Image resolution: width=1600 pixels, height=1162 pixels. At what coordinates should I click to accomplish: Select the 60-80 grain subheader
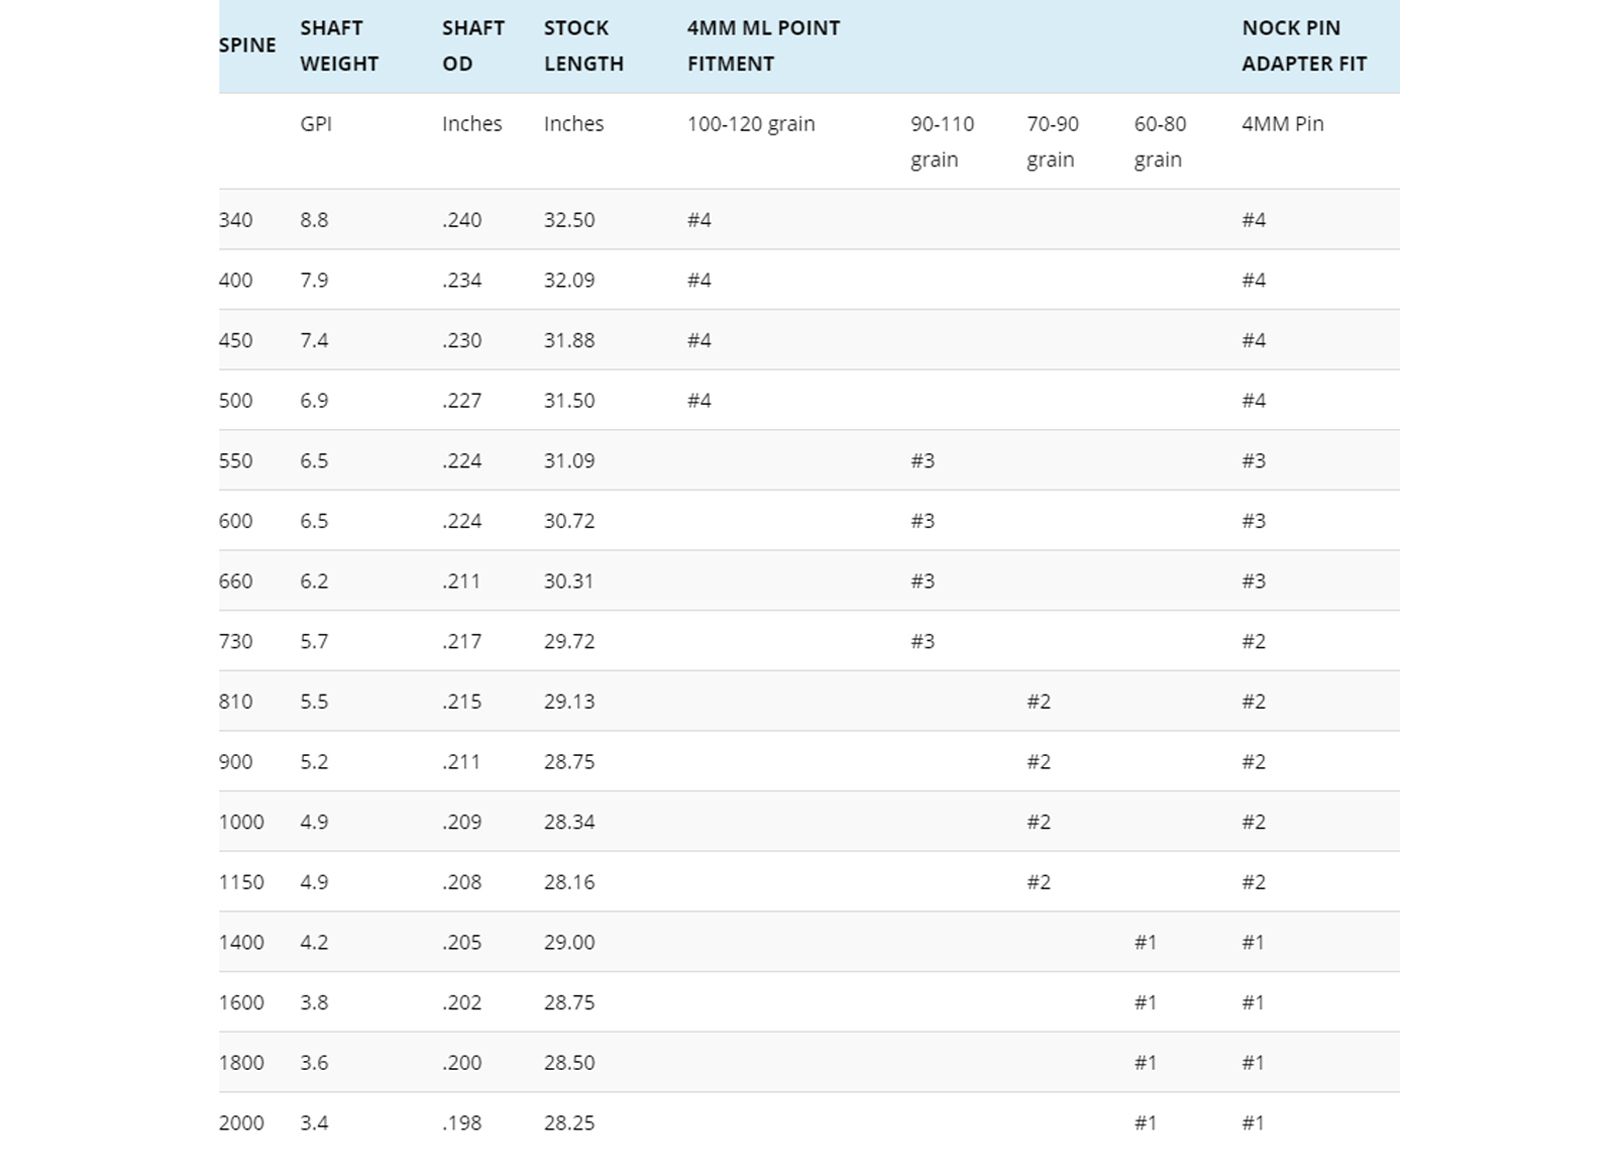point(1159,141)
